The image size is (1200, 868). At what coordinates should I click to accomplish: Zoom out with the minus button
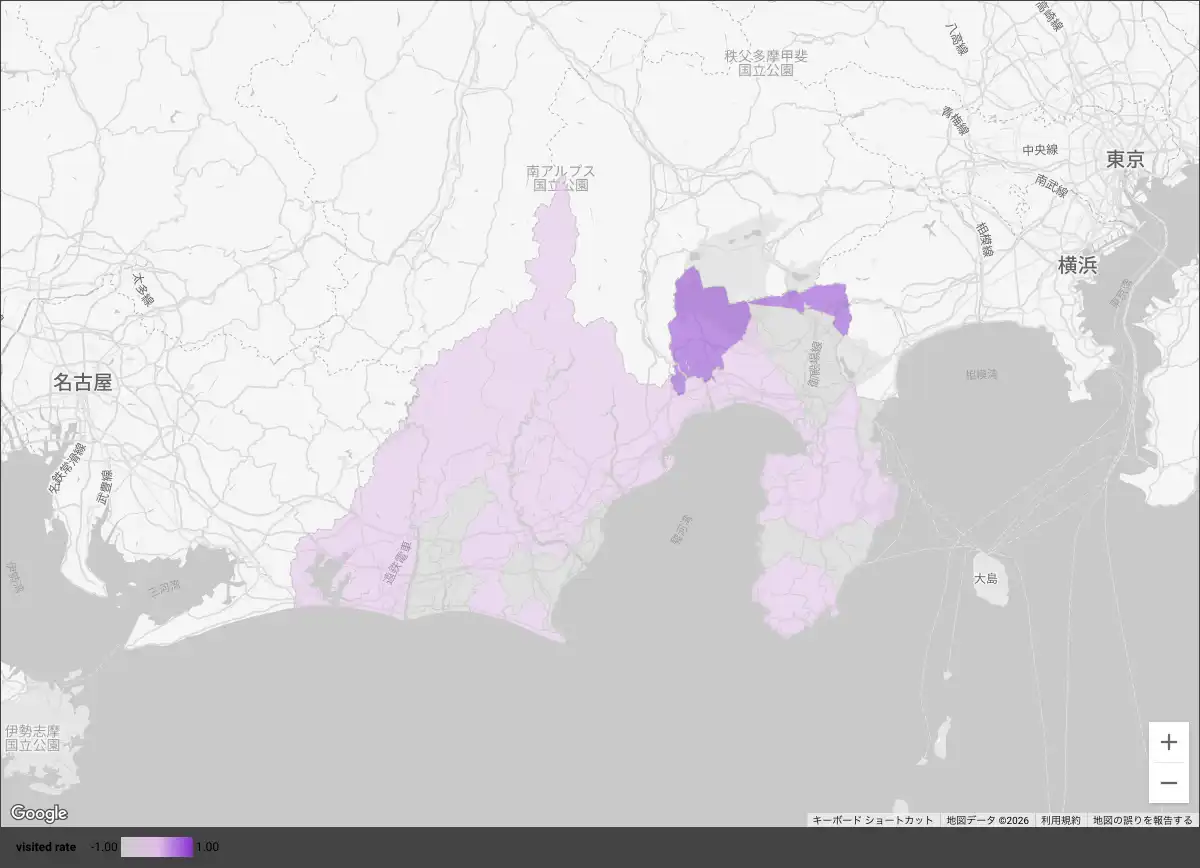coord(1169,782)
